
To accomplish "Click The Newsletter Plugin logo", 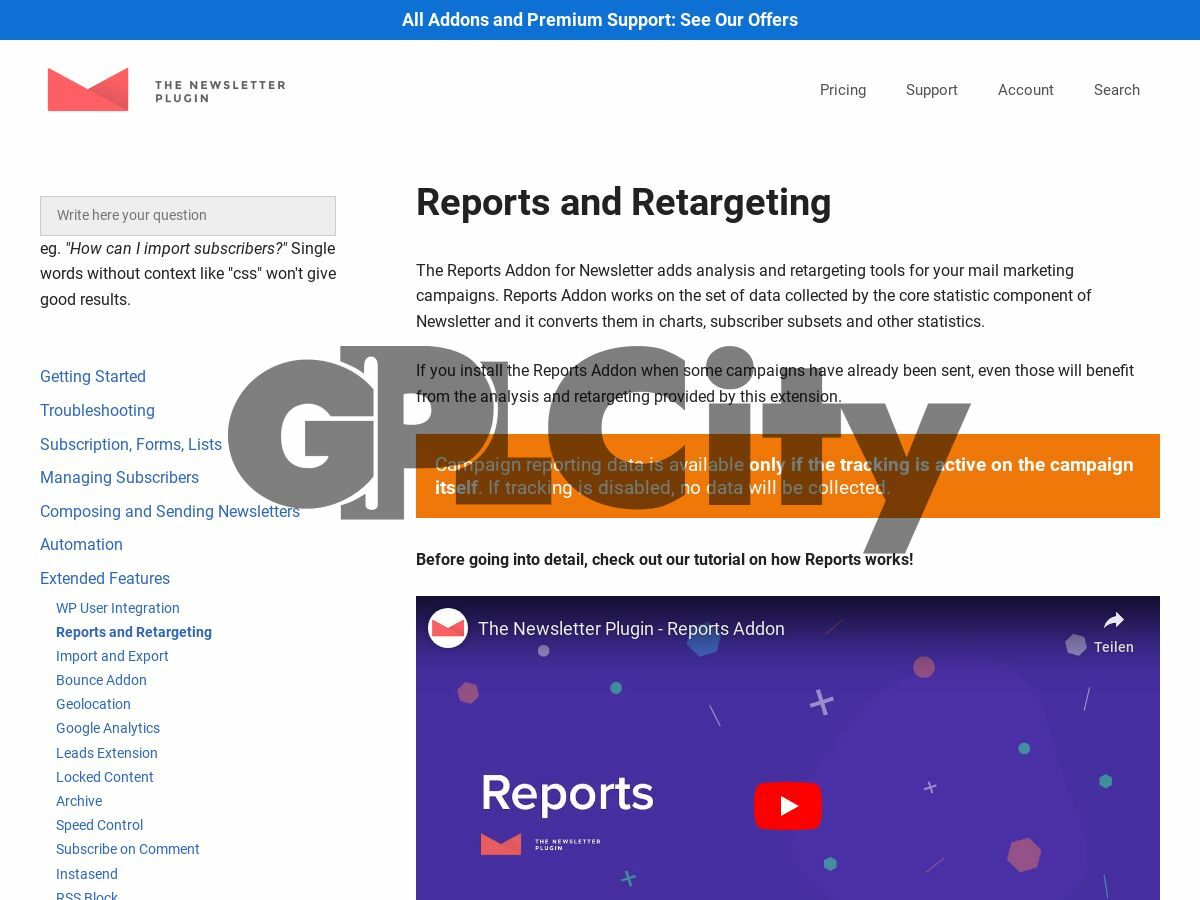I will click(x=166, y=90).
